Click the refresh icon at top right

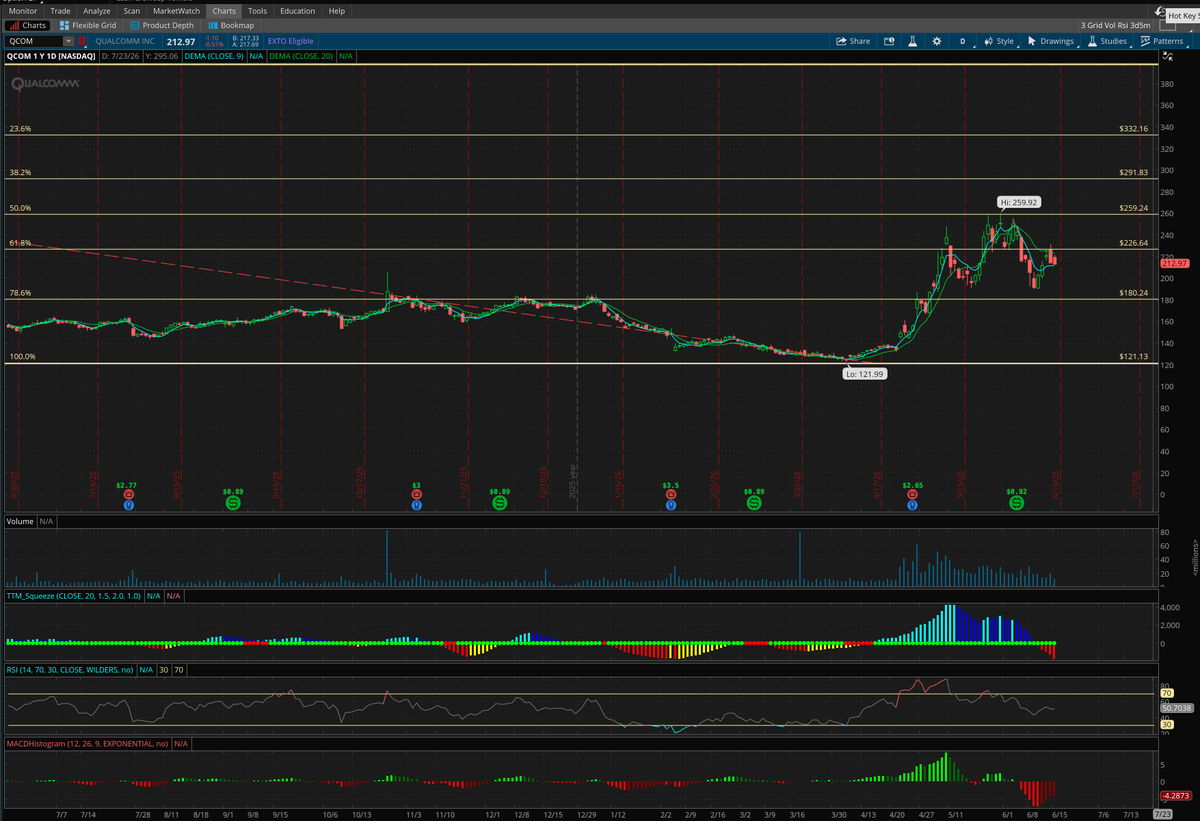point(1160,11)
